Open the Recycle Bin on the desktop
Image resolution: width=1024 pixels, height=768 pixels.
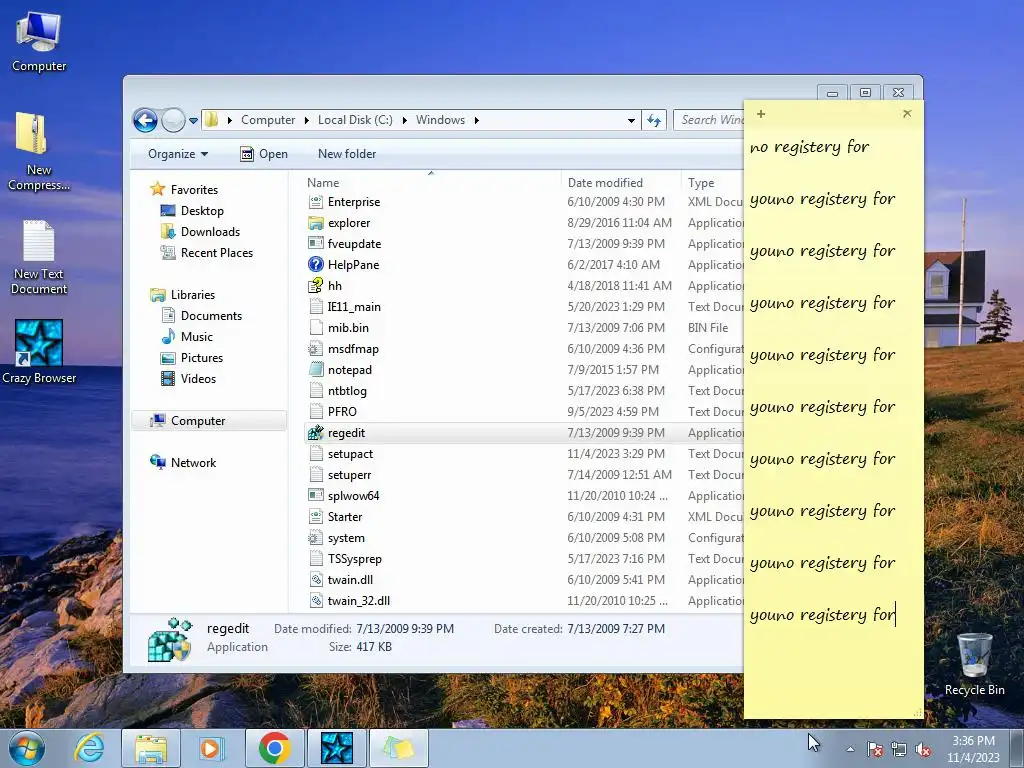[x=974, y=664]
